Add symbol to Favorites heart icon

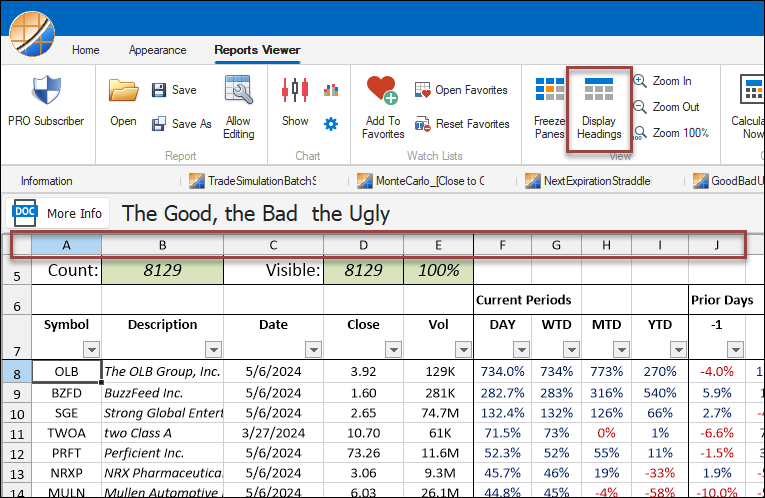382,90
